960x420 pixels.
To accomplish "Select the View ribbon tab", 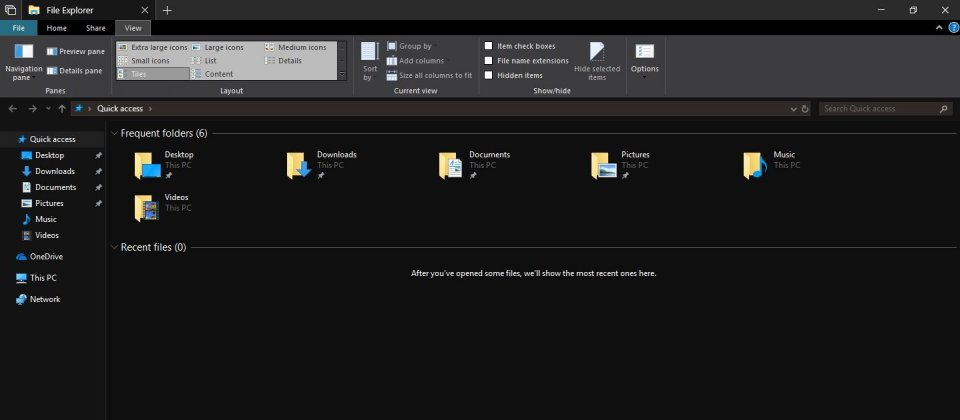I will (x=133, y=28).
